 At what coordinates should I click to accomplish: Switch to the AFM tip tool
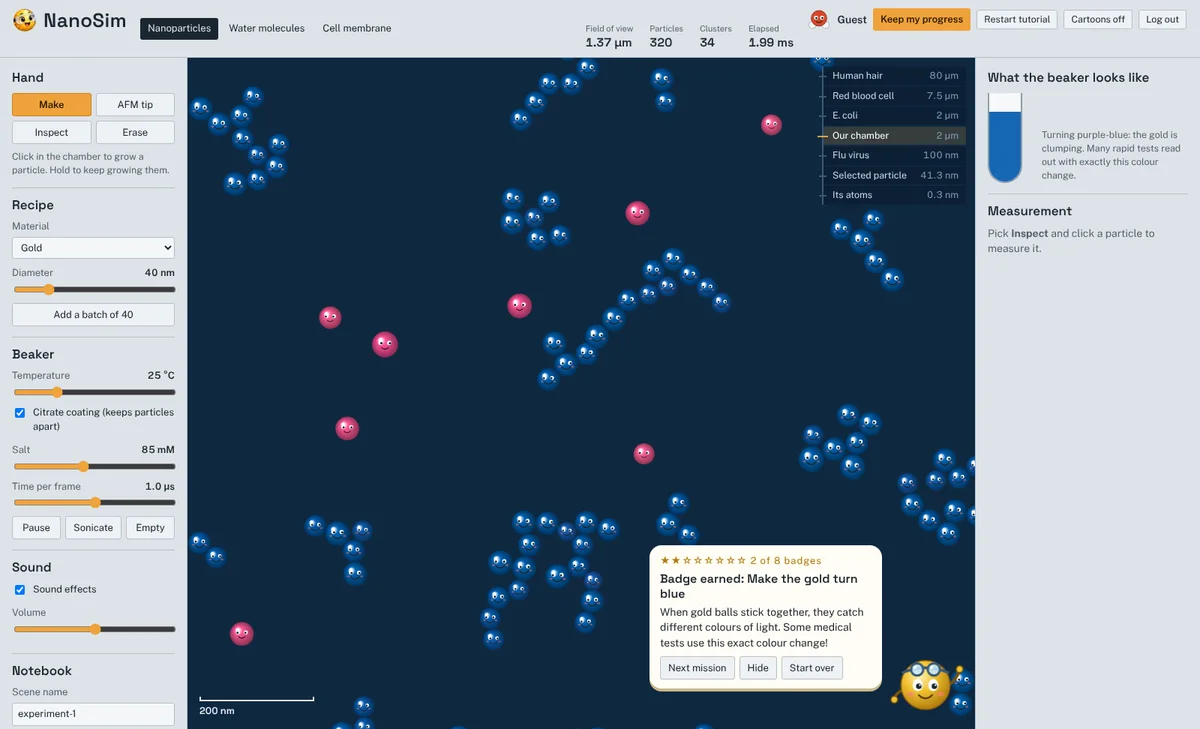135,105
